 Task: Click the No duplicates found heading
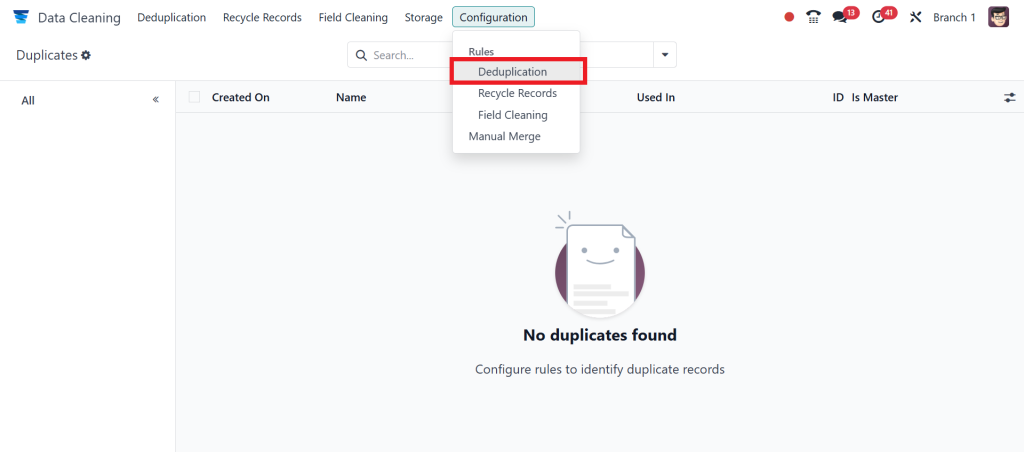[600, 335]
